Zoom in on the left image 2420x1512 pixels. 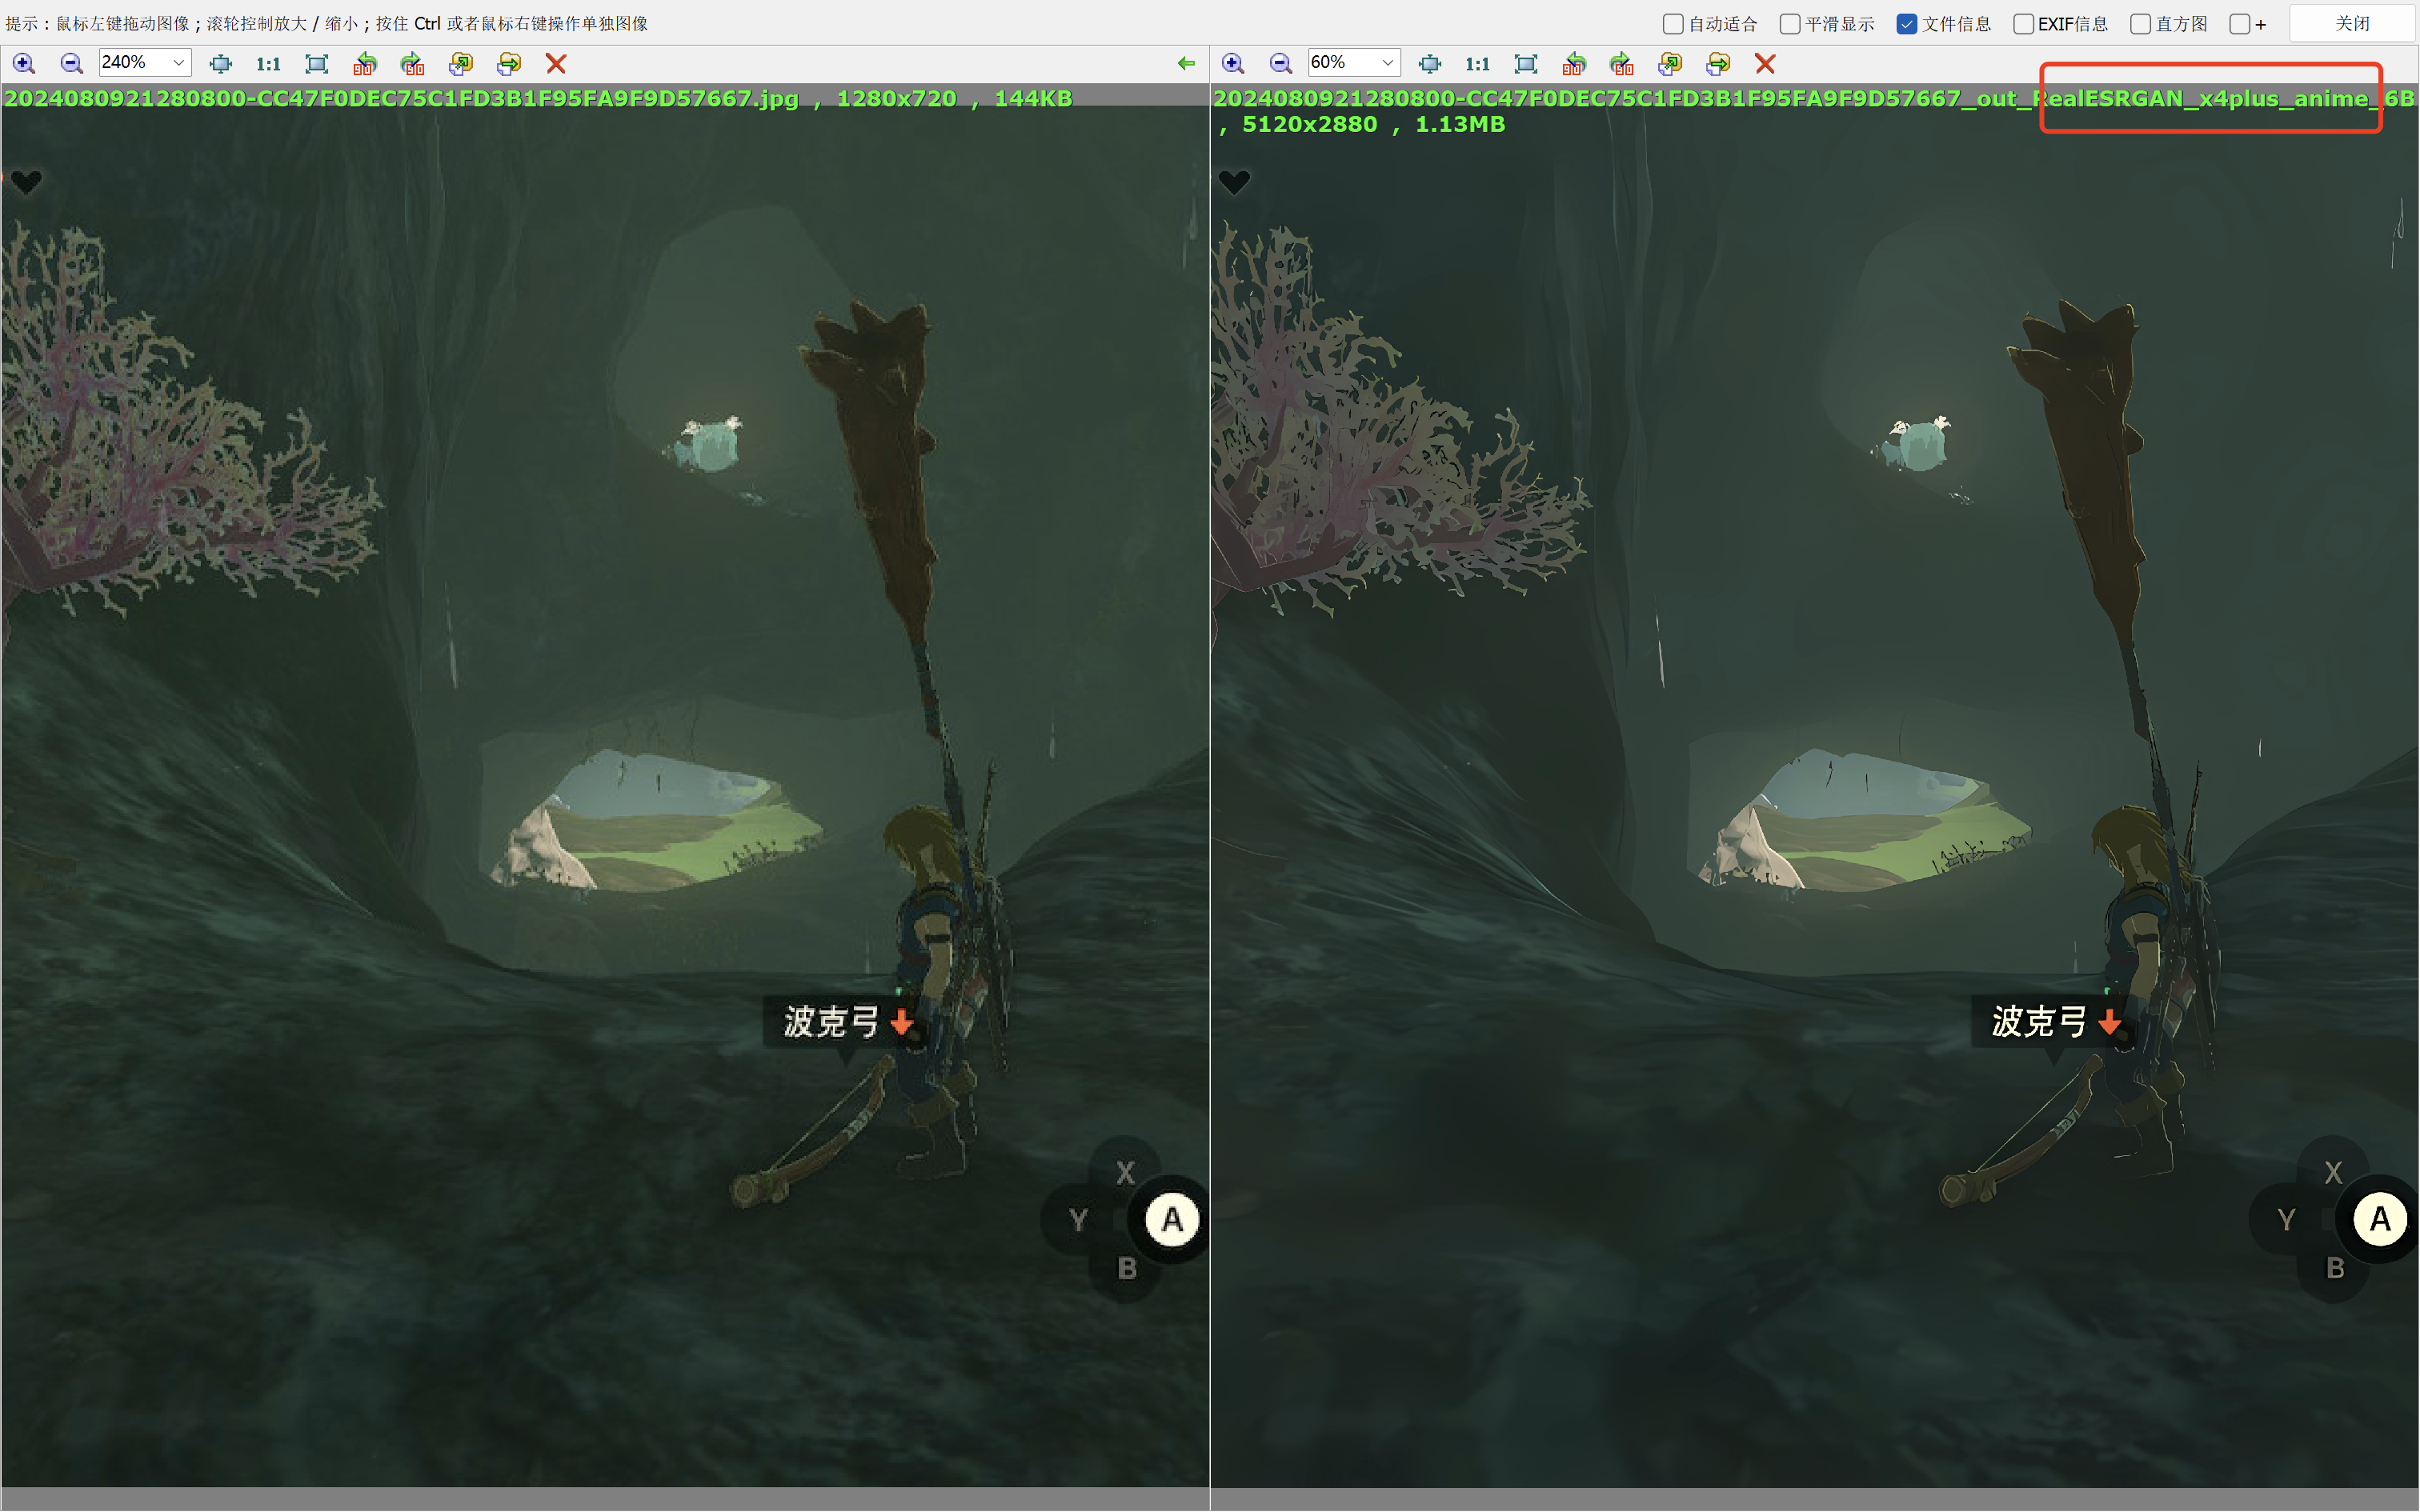point(23,64)
